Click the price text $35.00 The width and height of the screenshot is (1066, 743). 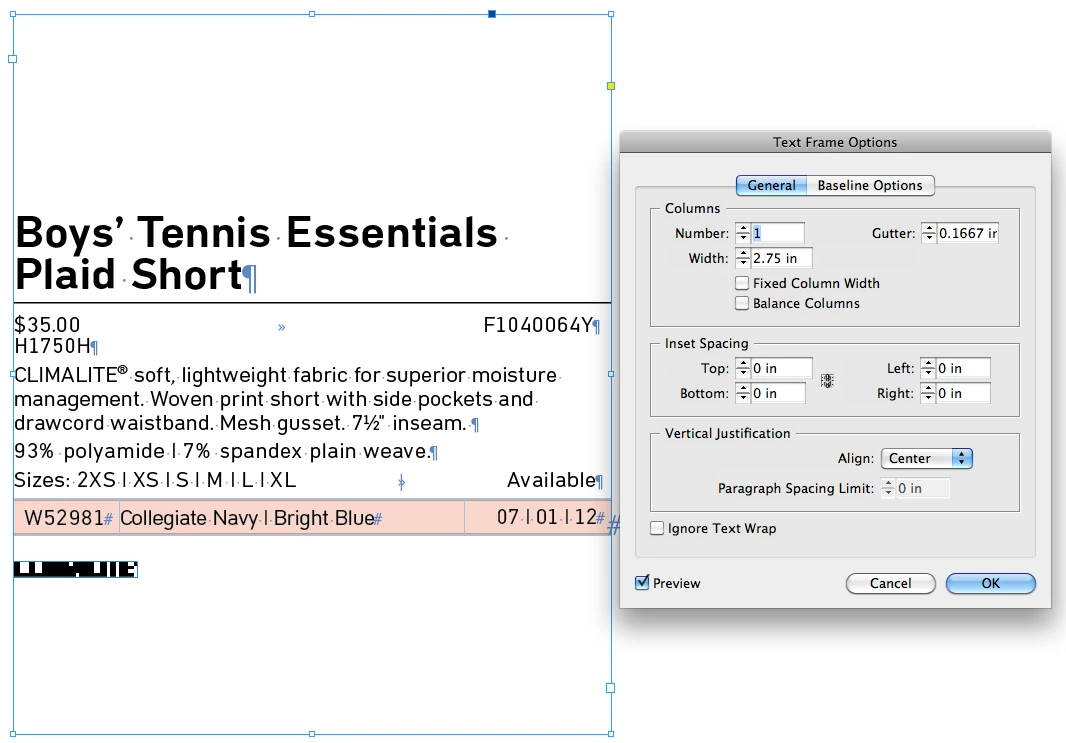tap(47, 324)
